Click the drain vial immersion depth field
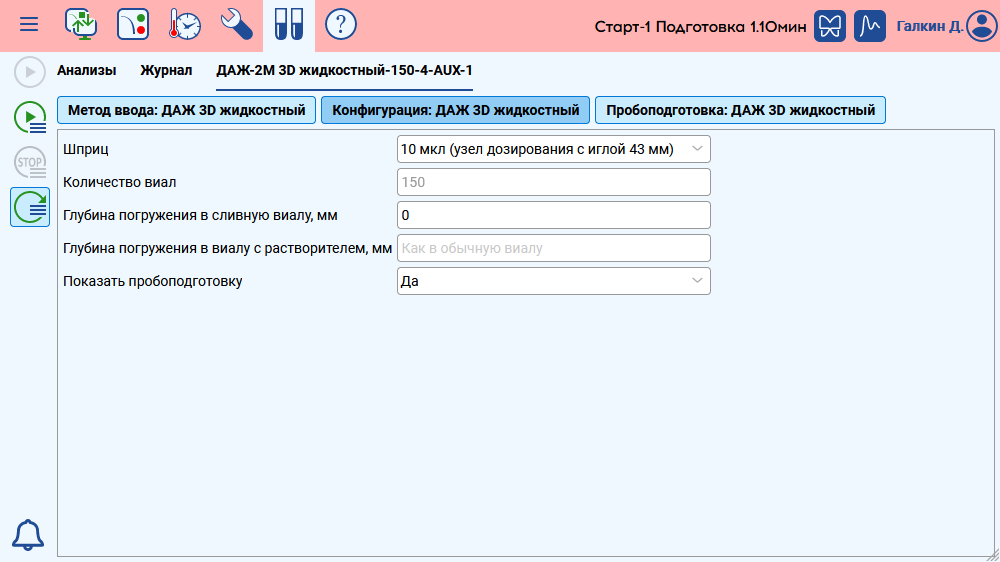Screen dimensions: 1000x562 coord(554,215)
